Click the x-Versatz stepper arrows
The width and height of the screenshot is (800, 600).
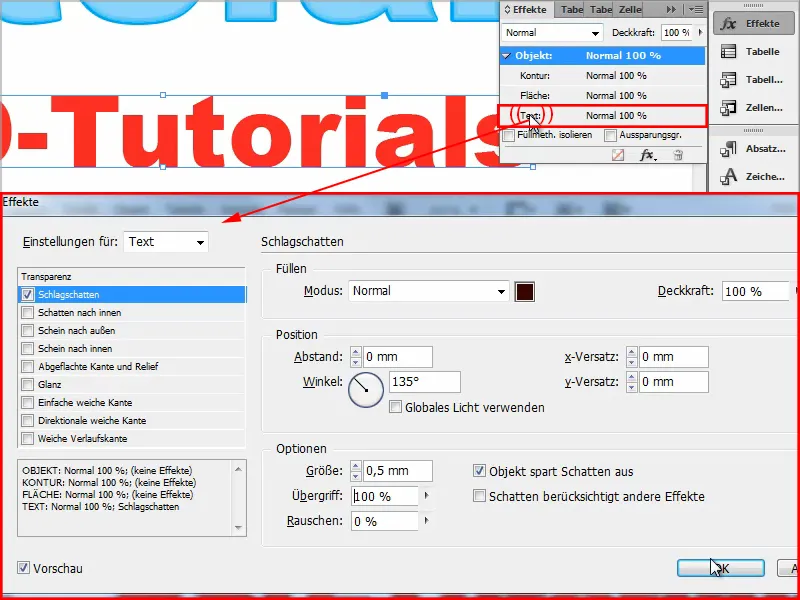pos(632,357)
